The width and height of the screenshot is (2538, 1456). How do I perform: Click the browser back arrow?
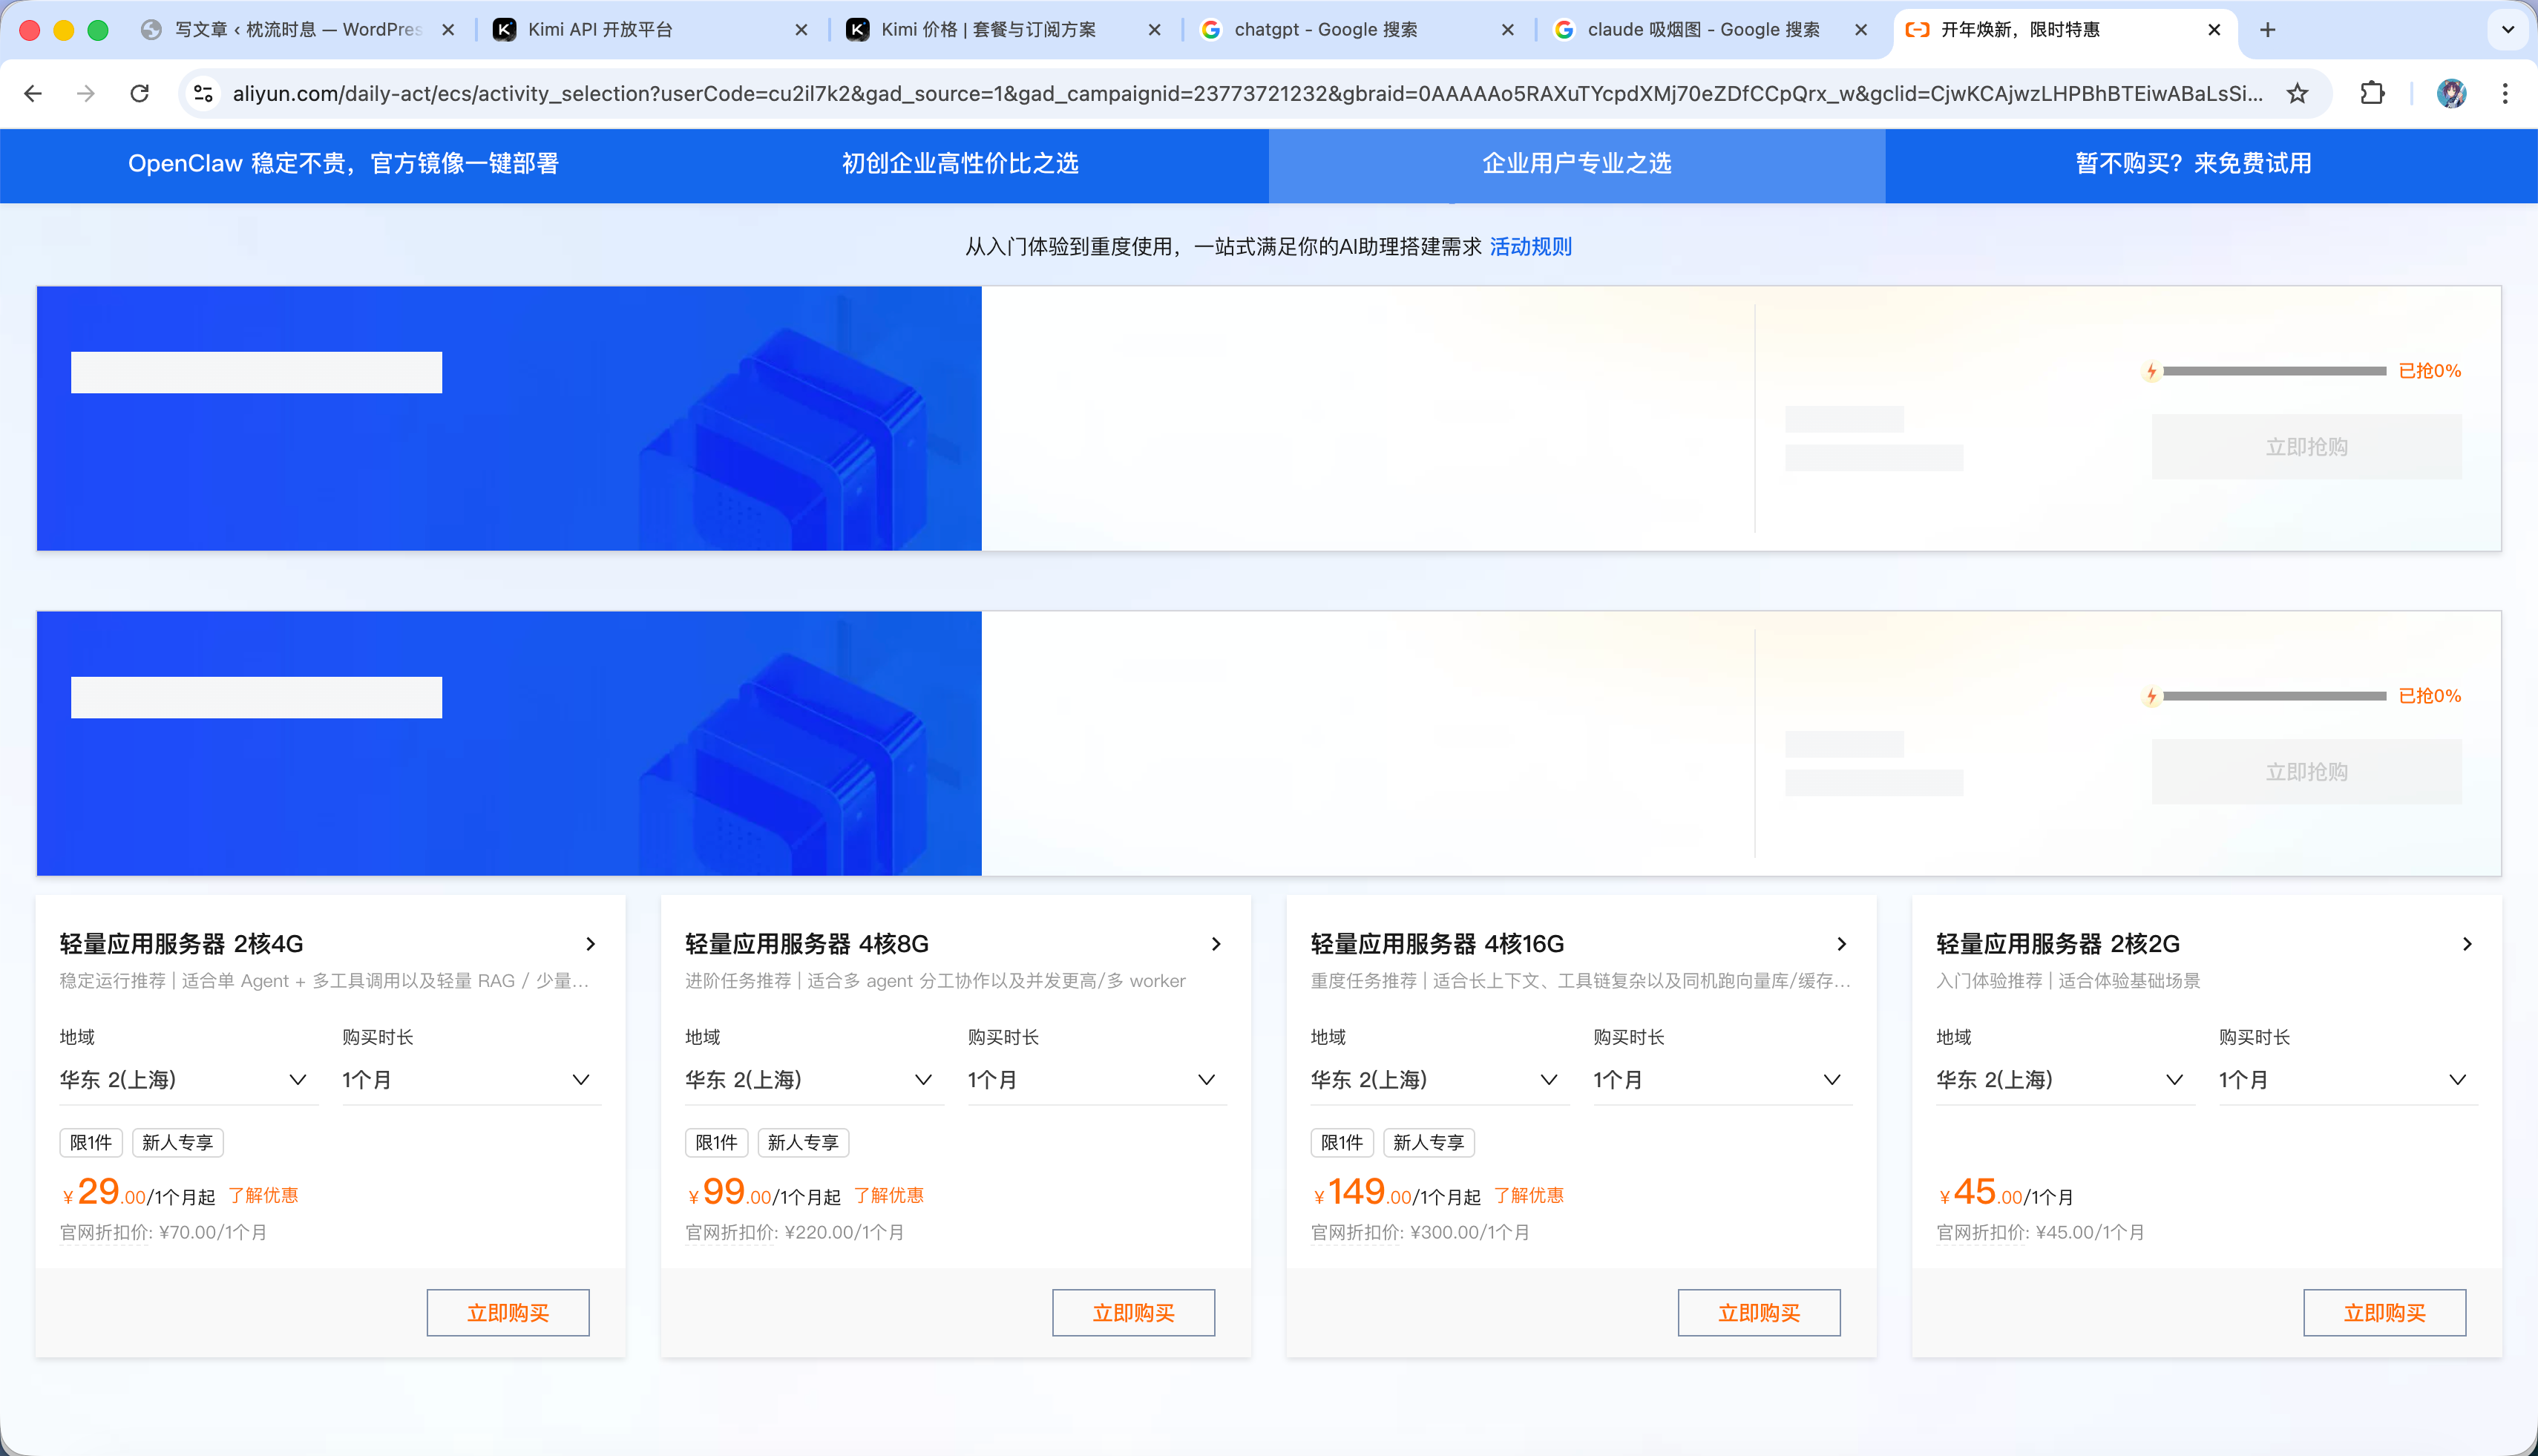click(33, 93)
